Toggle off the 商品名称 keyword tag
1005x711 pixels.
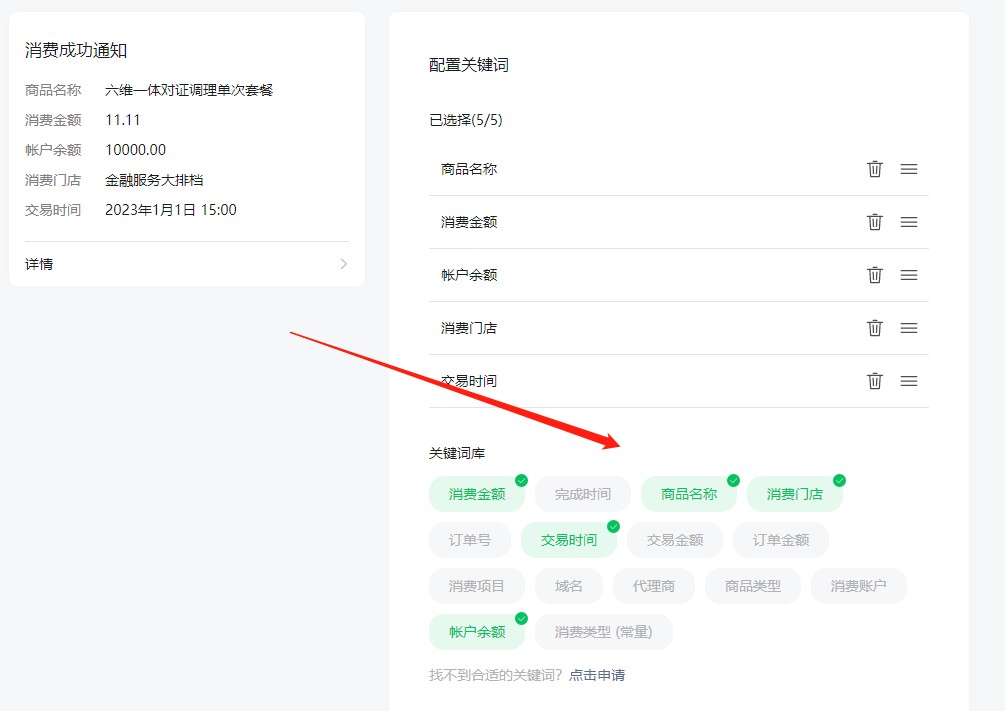coord(689,494)
